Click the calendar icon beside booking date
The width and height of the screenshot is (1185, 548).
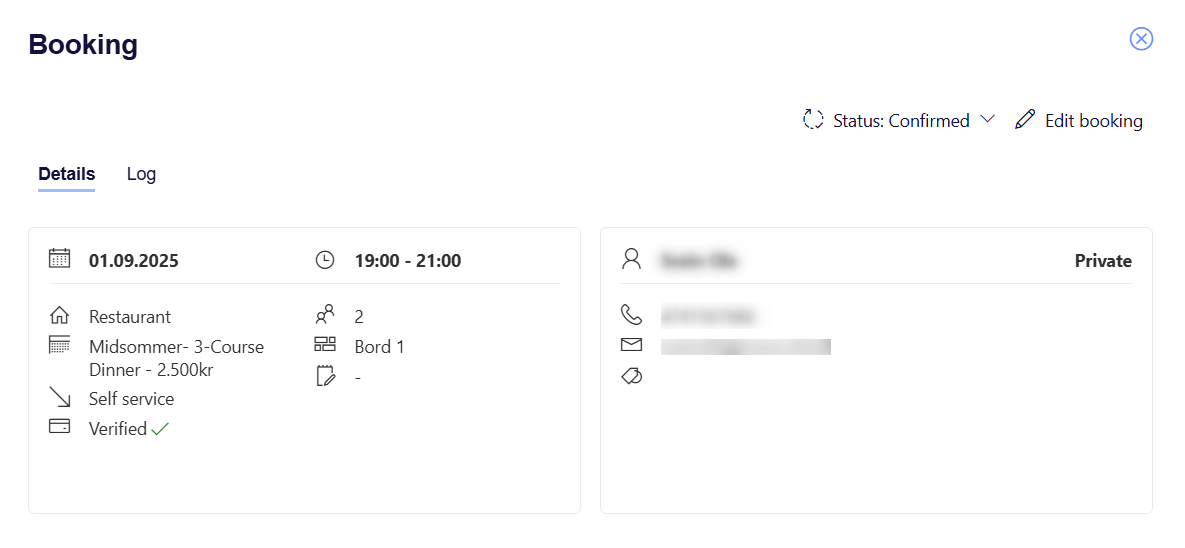tap(59, 259)
